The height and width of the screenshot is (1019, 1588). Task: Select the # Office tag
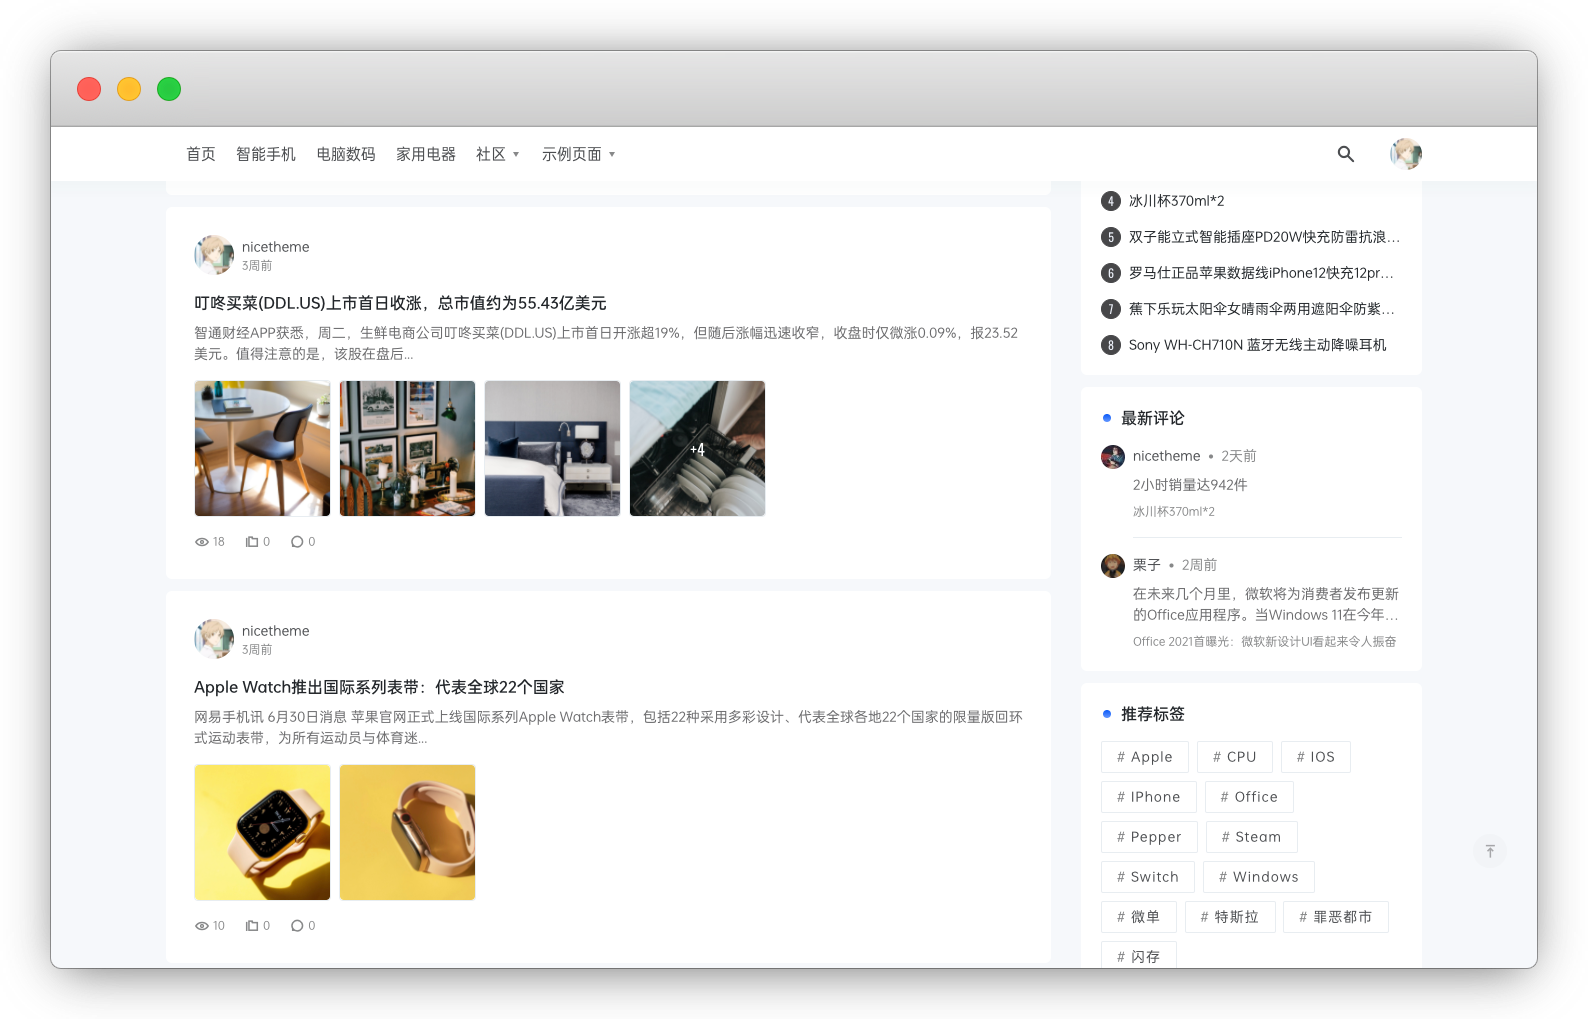(1249, 797)
